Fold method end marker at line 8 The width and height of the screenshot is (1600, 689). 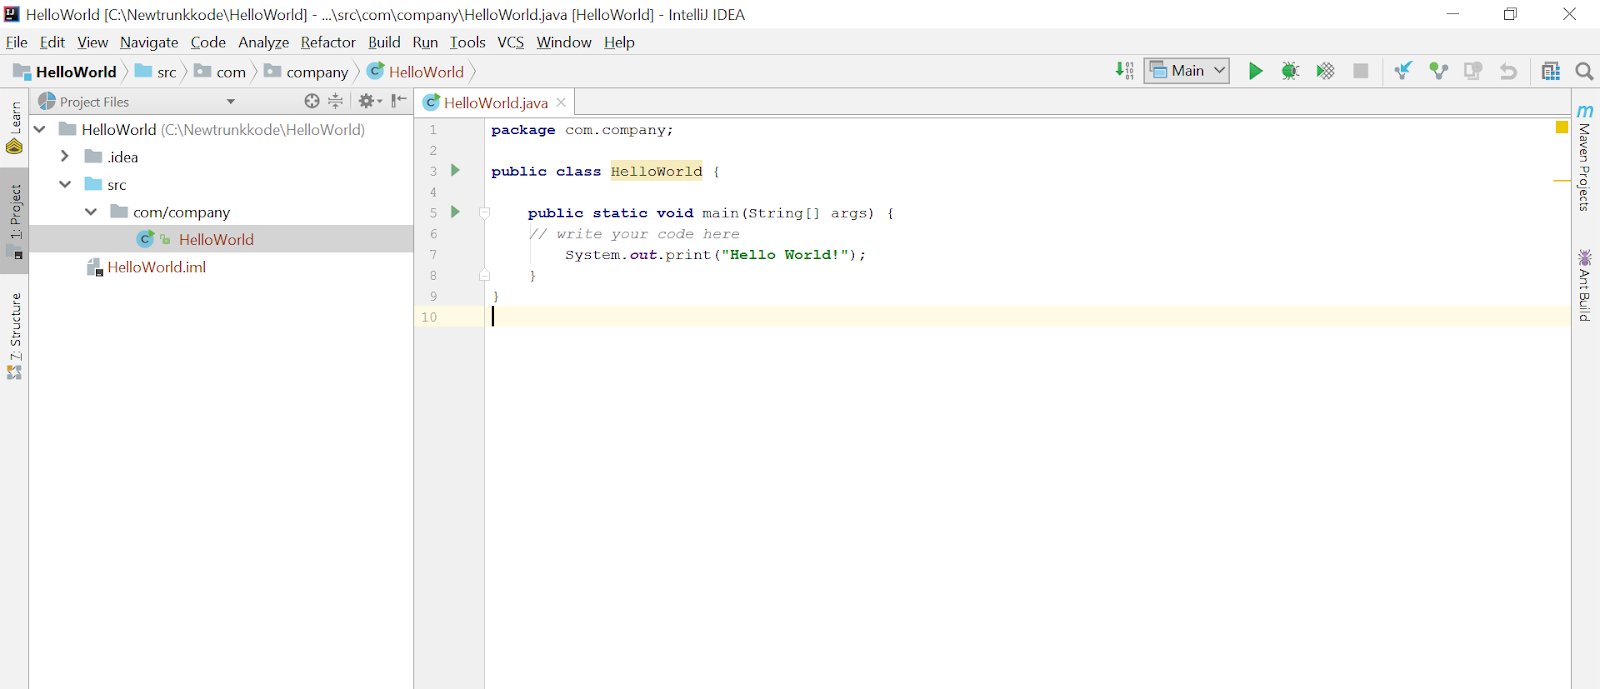click(x=484, y=275)
